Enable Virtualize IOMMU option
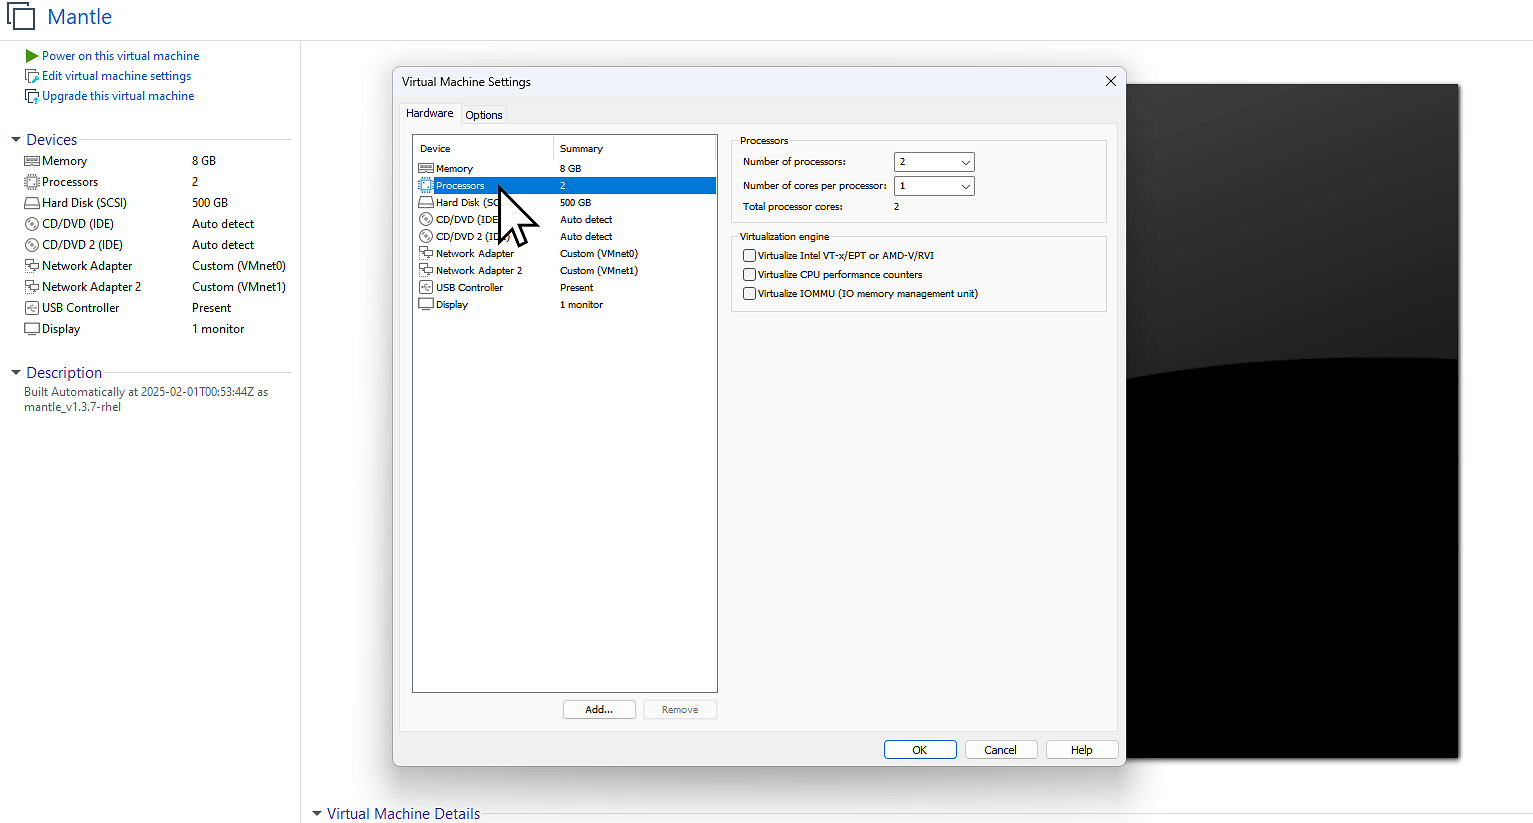This screenshot has height=823, width=1533. point(749,293)
